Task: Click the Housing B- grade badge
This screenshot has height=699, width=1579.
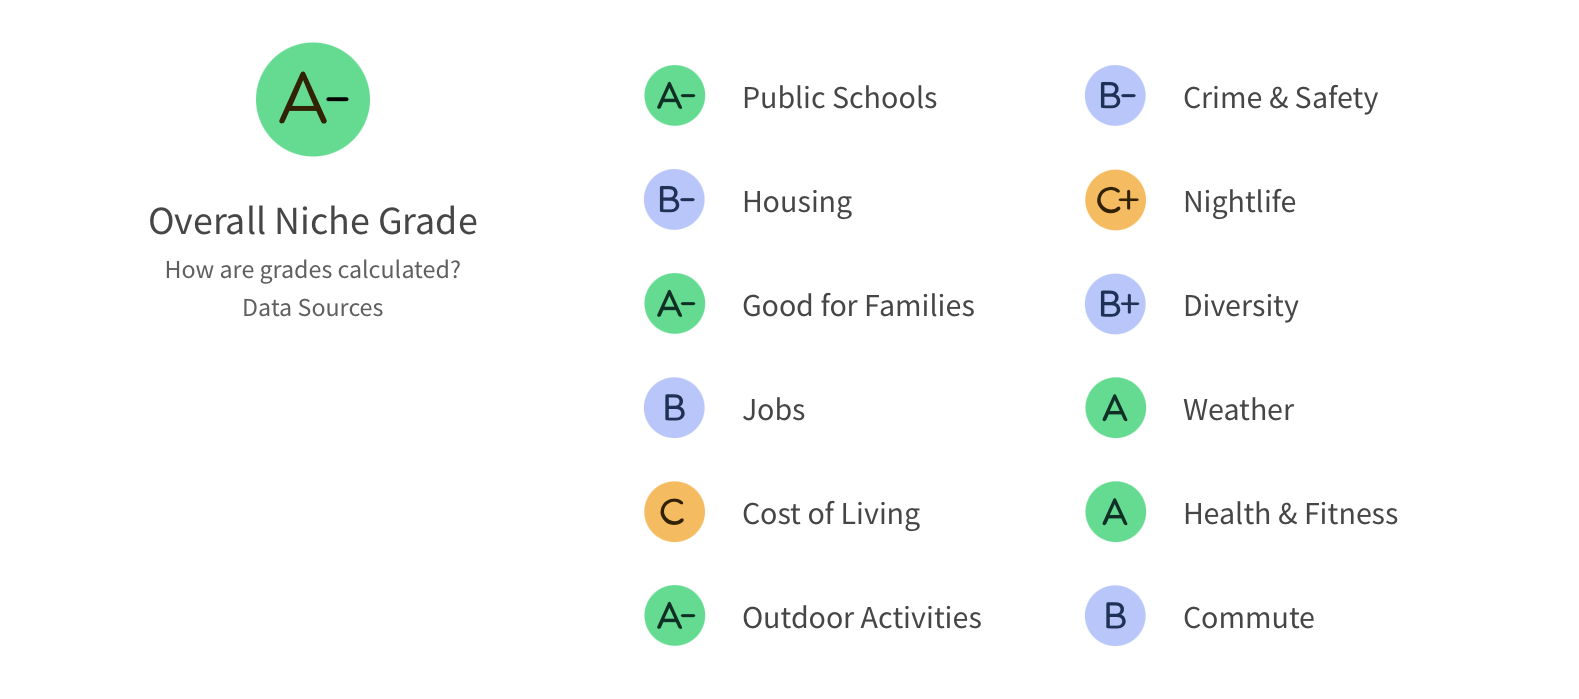Action: 675,200
